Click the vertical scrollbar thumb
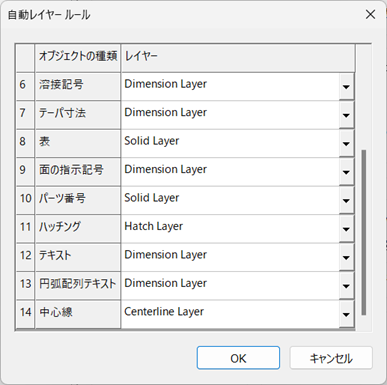 (x=364, y=232)
